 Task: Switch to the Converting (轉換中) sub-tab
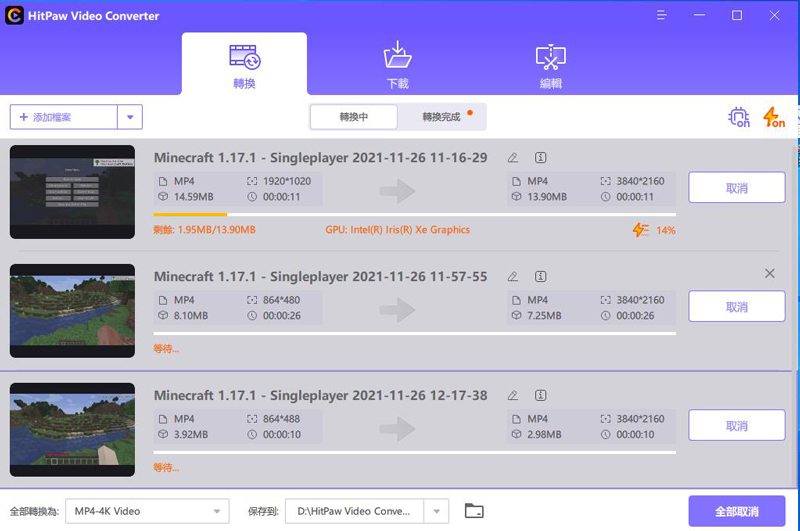pyautogui.click(x=354, y=117)
